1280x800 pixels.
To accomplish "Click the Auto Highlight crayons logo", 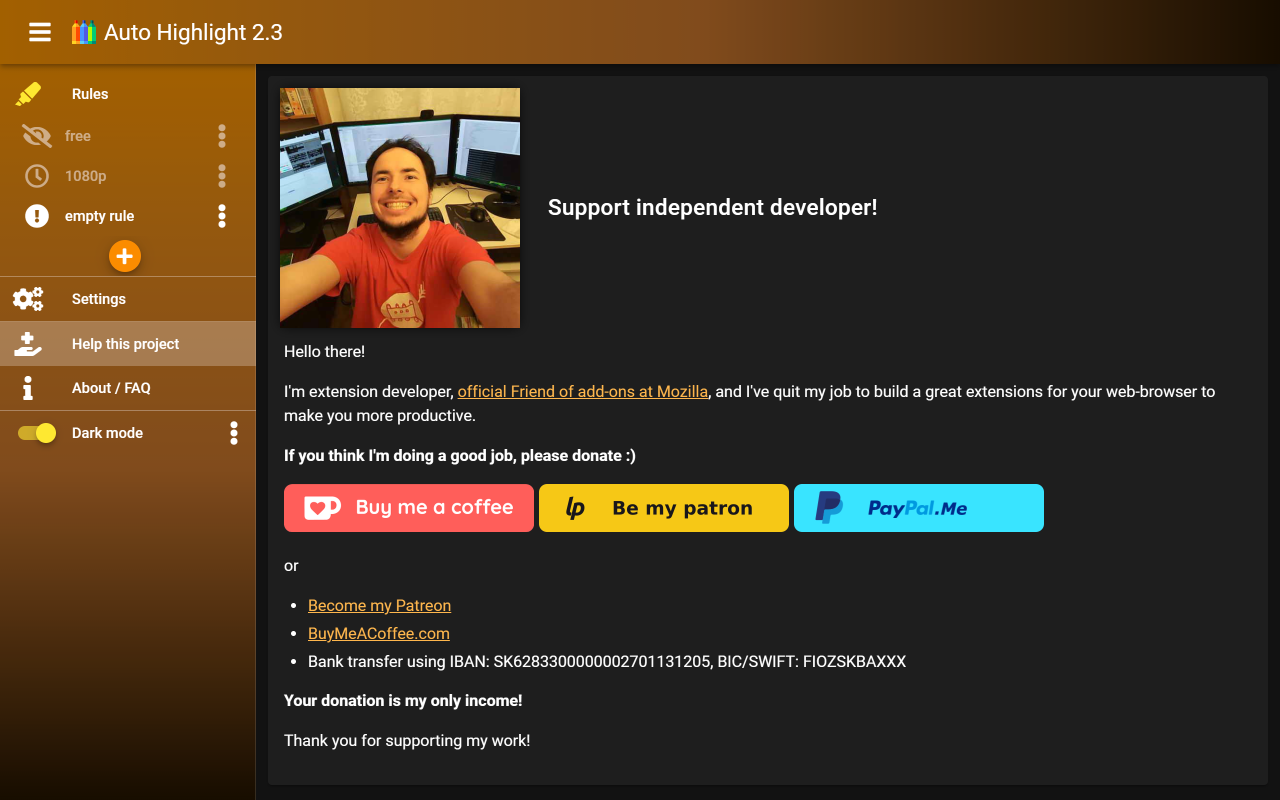I will tap(83, 32).
